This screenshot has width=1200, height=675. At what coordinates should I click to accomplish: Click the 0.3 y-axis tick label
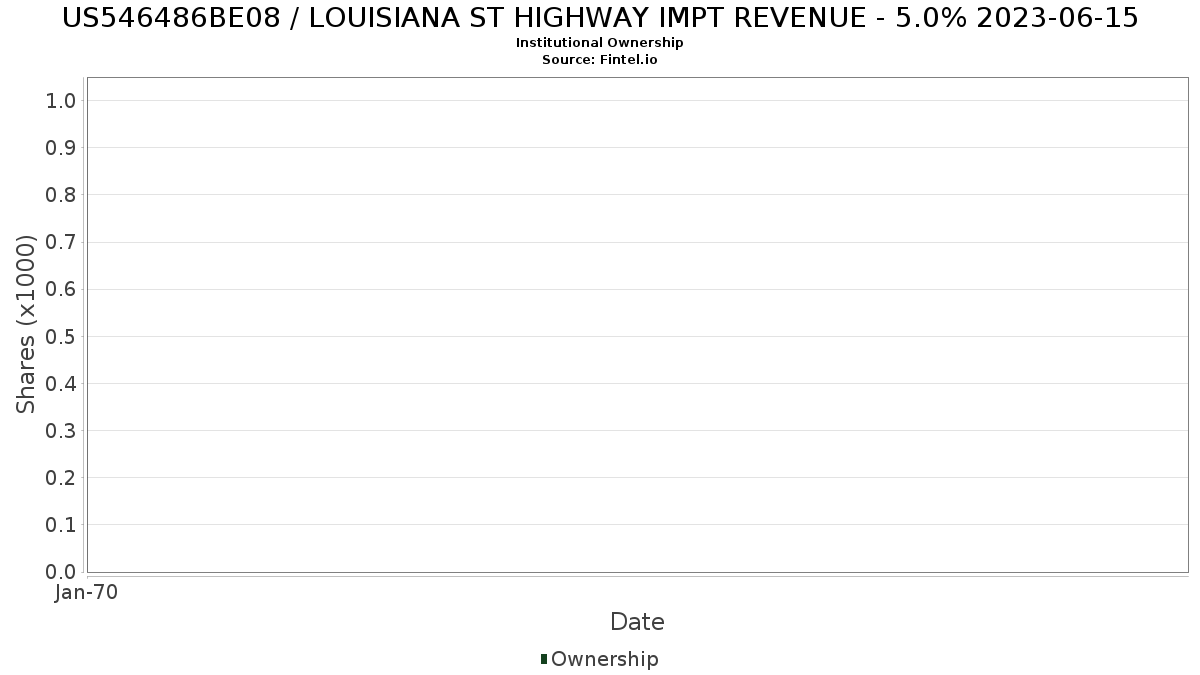pyautogui.click(x=61, y=430)
